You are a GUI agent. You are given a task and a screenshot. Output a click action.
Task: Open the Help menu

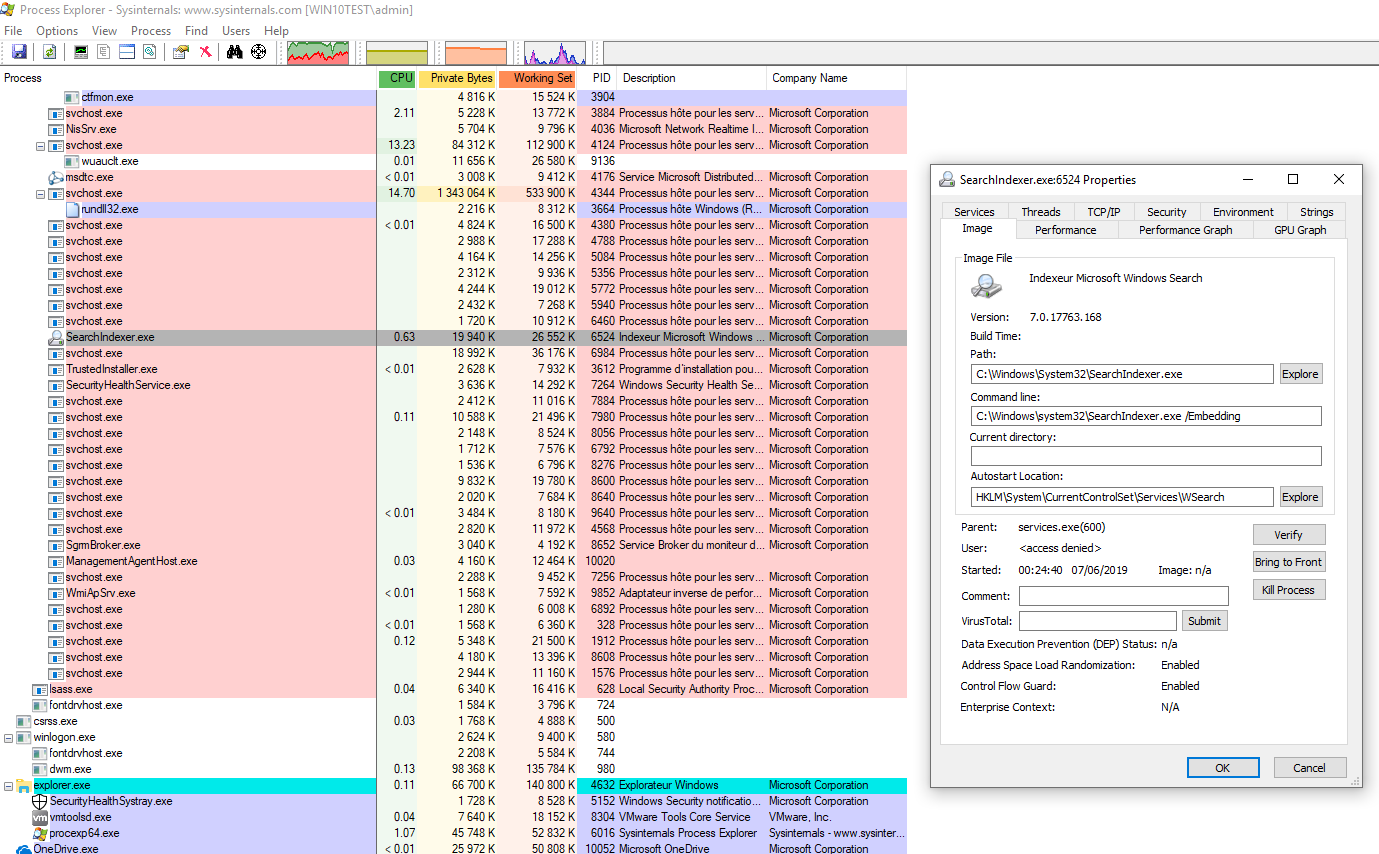click(x=277, y=31)
